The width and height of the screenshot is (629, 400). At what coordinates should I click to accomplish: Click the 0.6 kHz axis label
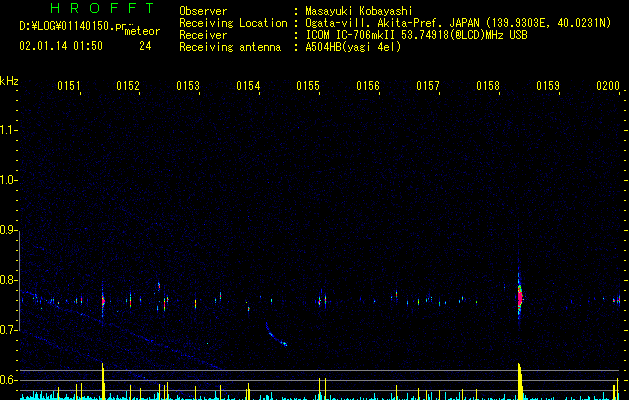(9, 380)
